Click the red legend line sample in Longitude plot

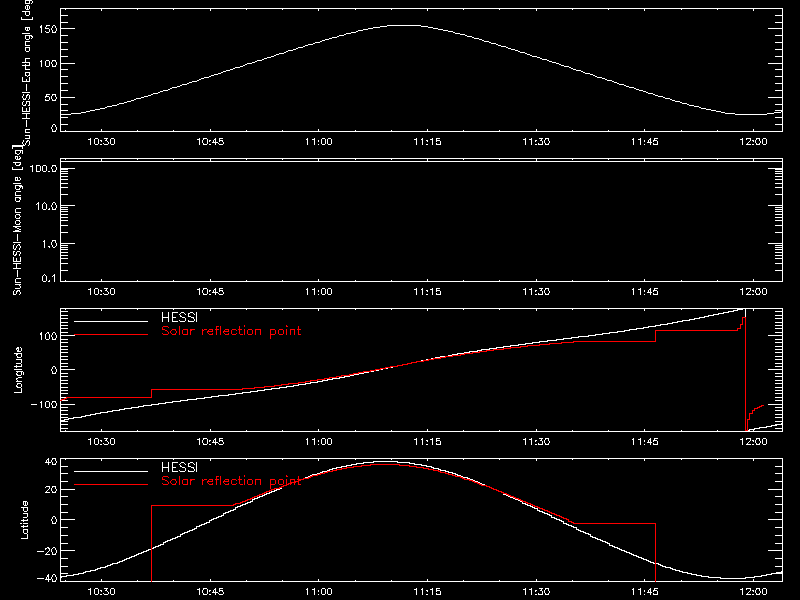pos(111,335)
